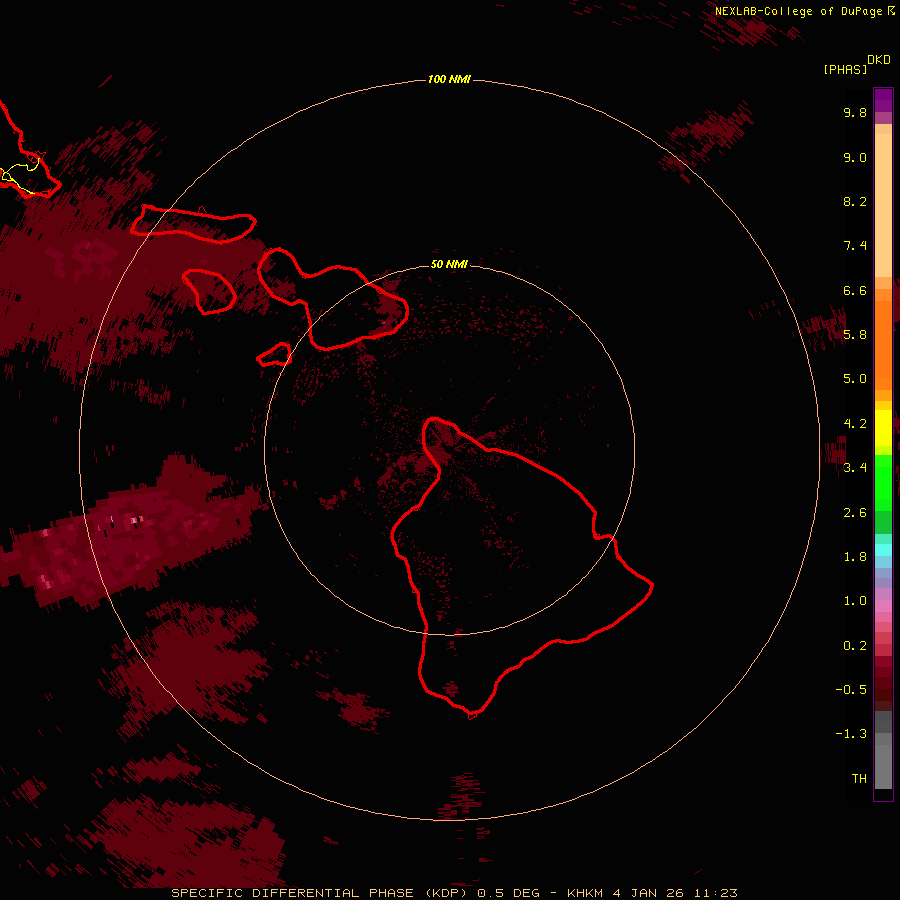Pick the yellow color bar segment
Screen dimensions: 900x900
tap(883, 428)
